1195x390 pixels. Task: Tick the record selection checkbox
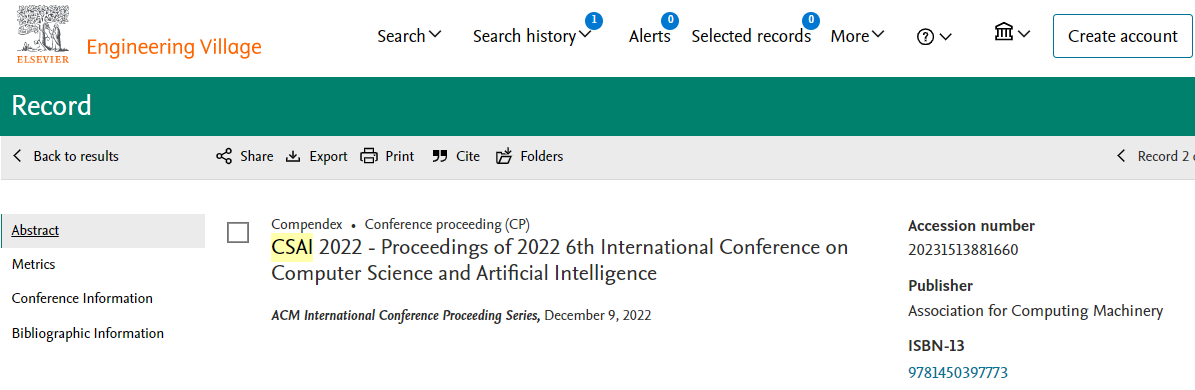[x=238, y=232]
